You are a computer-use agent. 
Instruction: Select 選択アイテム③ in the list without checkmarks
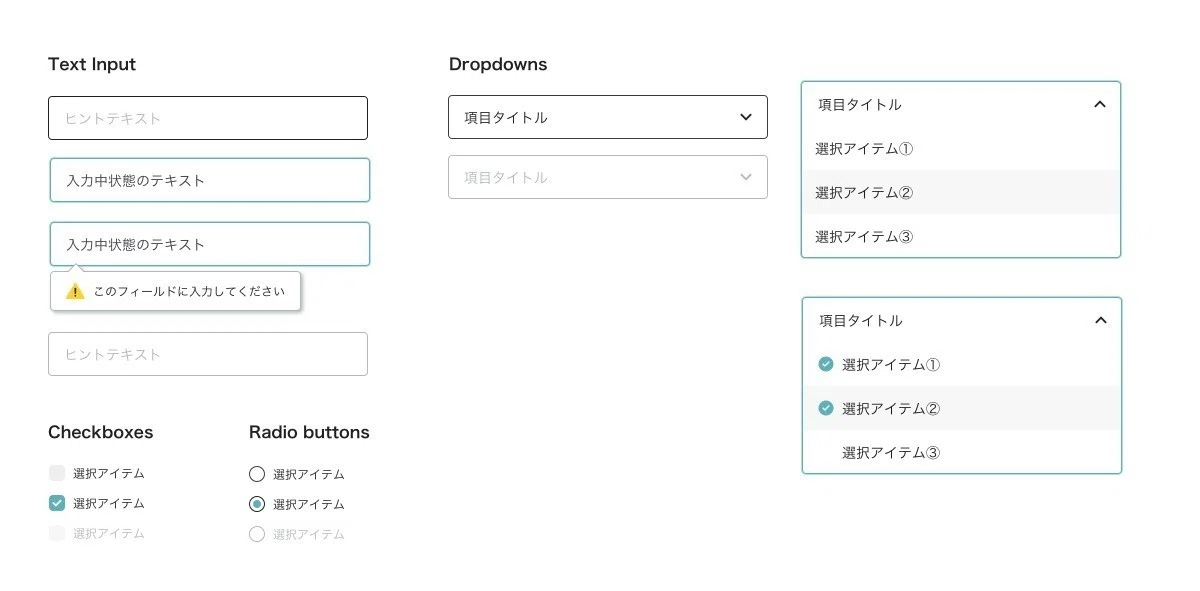pyautogui.click(x=961, y=236)
